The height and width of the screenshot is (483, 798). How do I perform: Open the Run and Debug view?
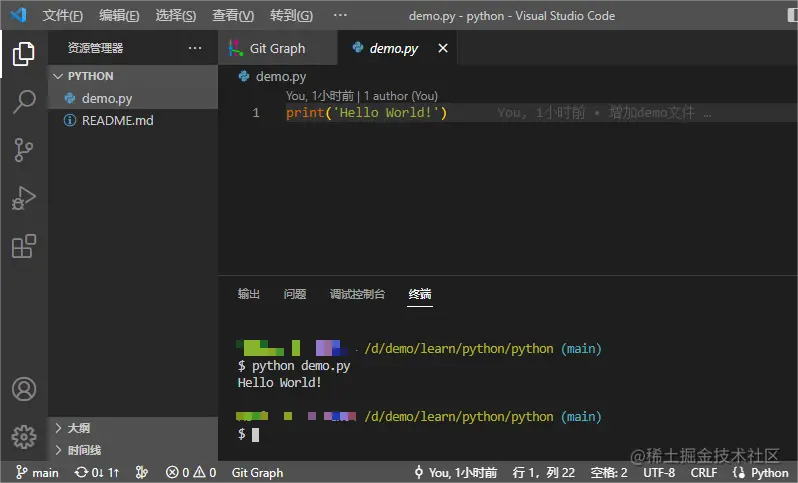point(23,198)
